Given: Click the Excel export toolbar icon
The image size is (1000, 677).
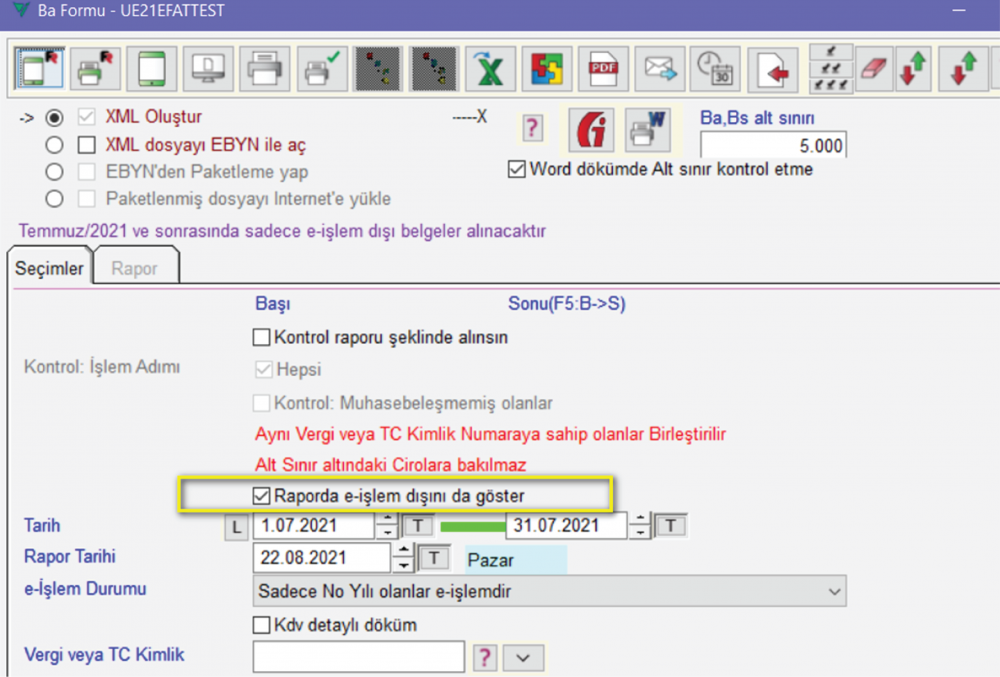Looking at the screenshot, I should [489, 69].
